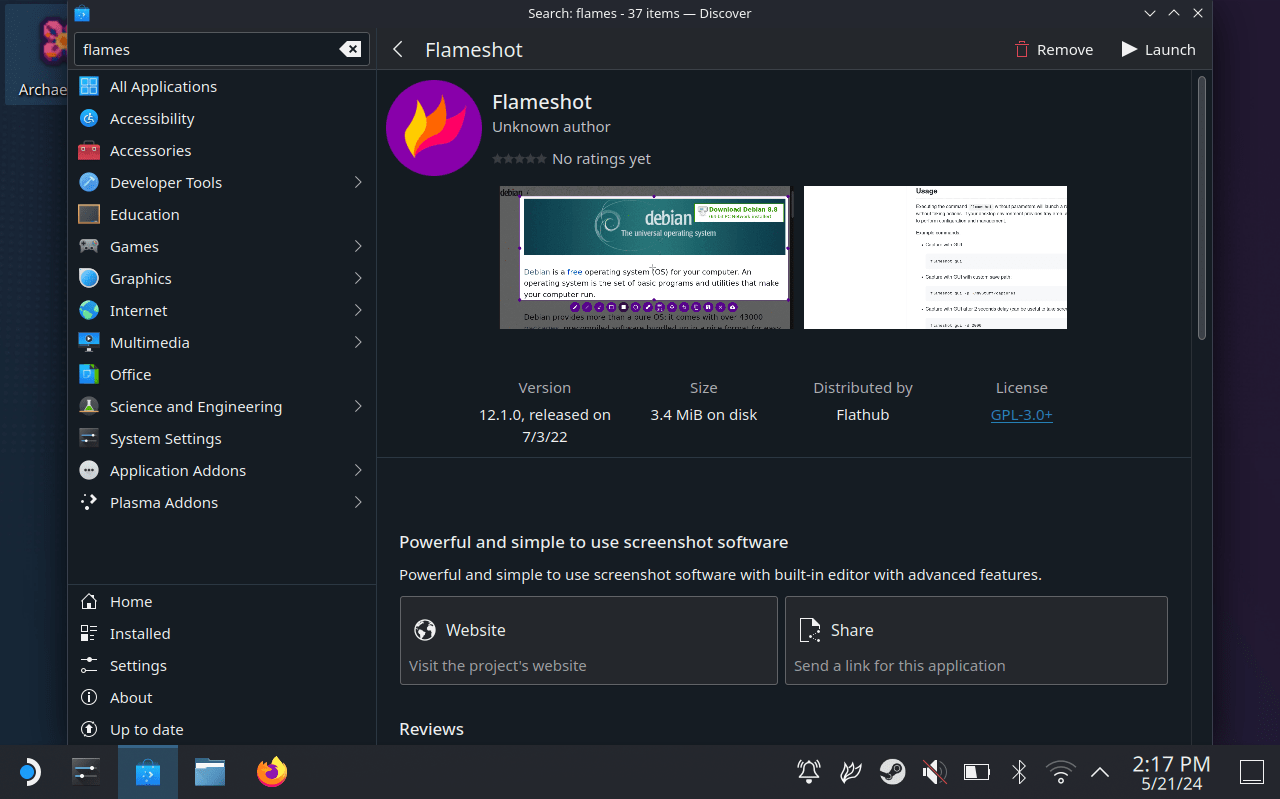This screenshot has height=799, width=1280.
Task: Go back using the arrow beside Flameshot
Action: pyautogui.click(x=398, y=49)
